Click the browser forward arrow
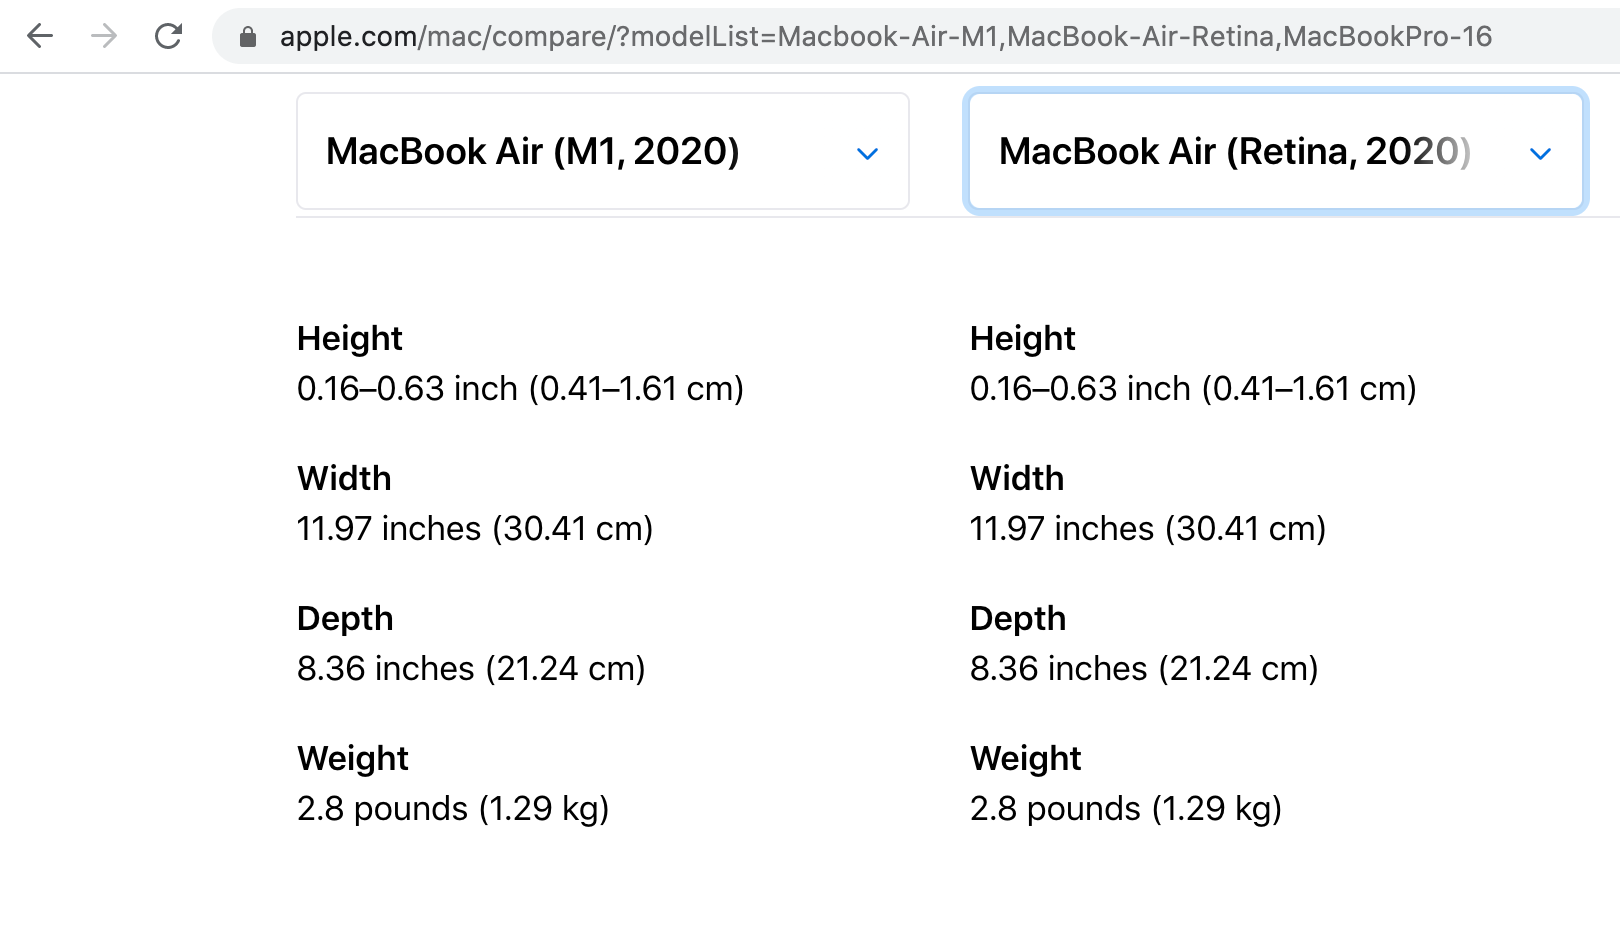 point(104,37)
